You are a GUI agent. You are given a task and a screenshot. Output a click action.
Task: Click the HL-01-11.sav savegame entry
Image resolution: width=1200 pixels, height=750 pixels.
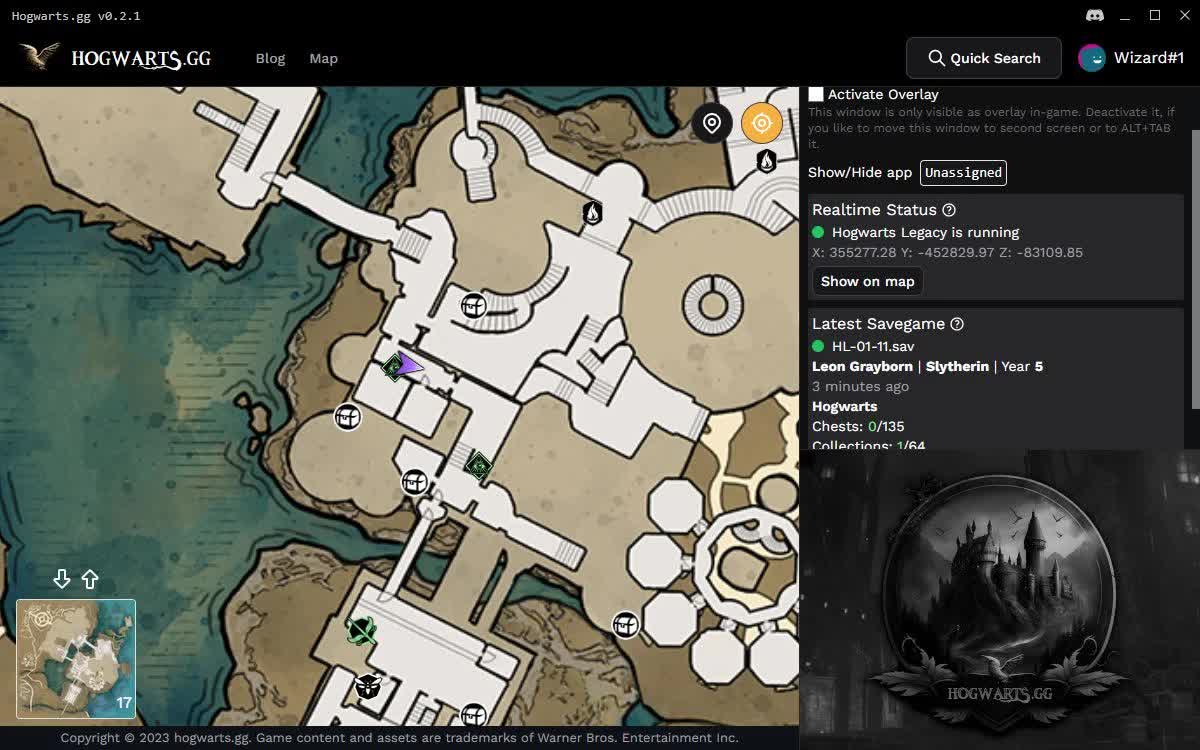[x=873, y=346]
